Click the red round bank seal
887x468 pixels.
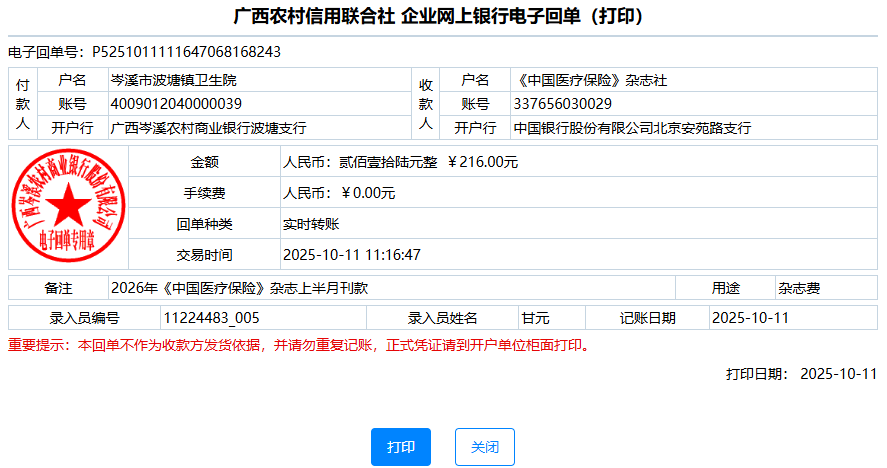(68, 207)
